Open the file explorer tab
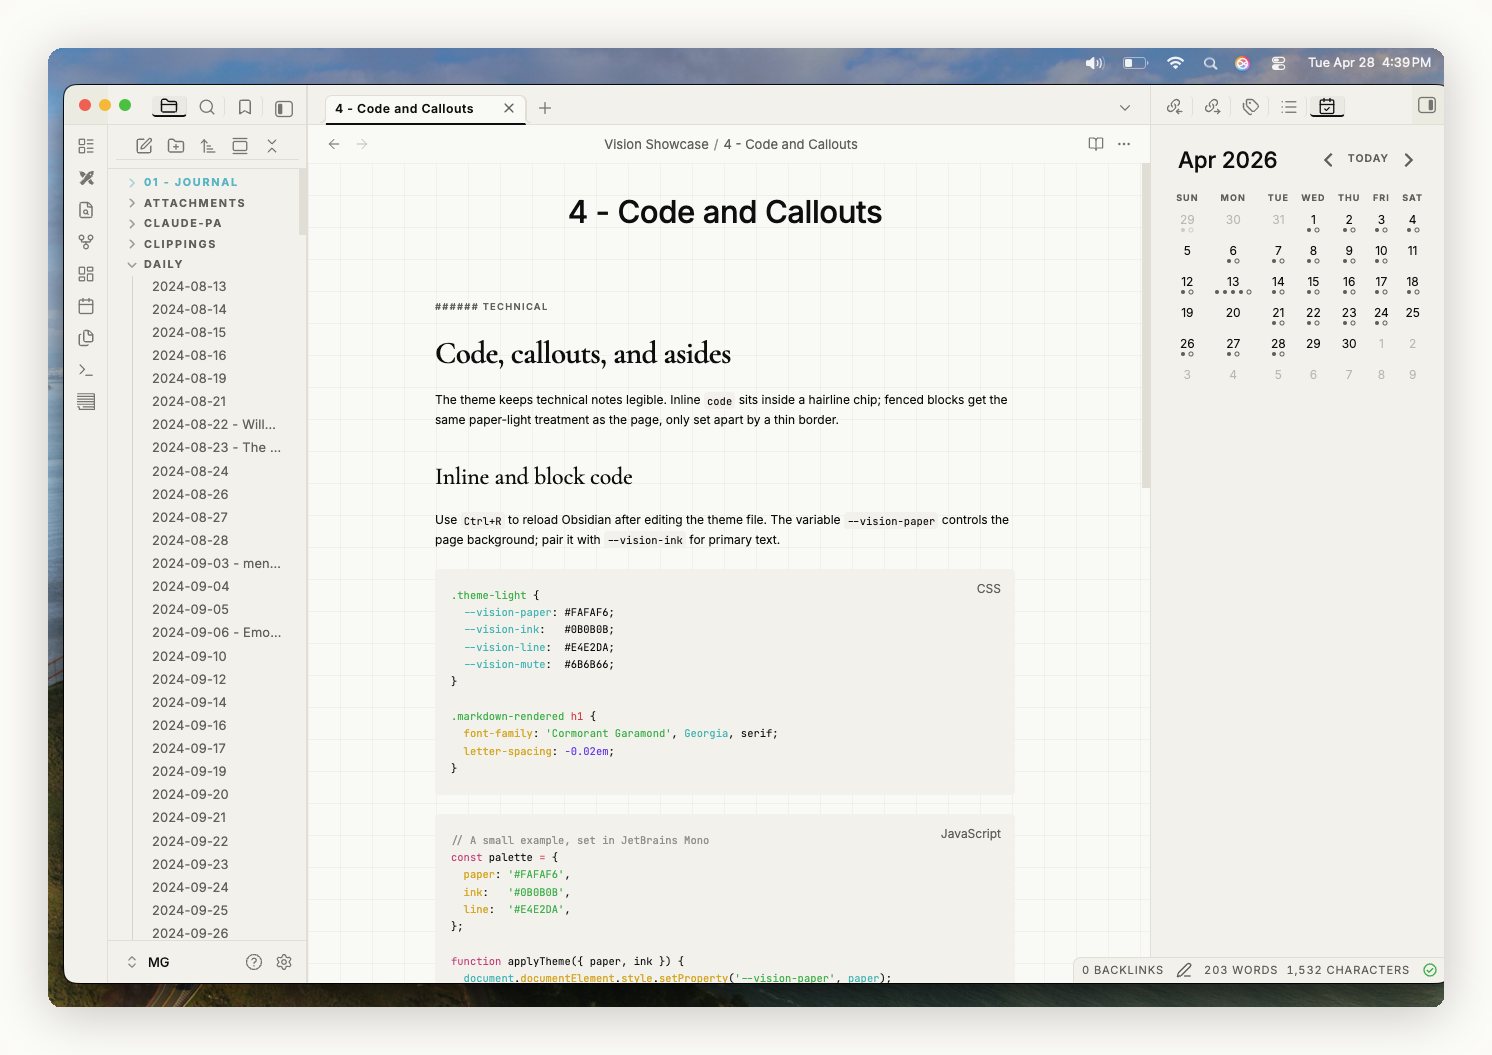Screen dimensions: 1492x1055 (x=169, y=107)
